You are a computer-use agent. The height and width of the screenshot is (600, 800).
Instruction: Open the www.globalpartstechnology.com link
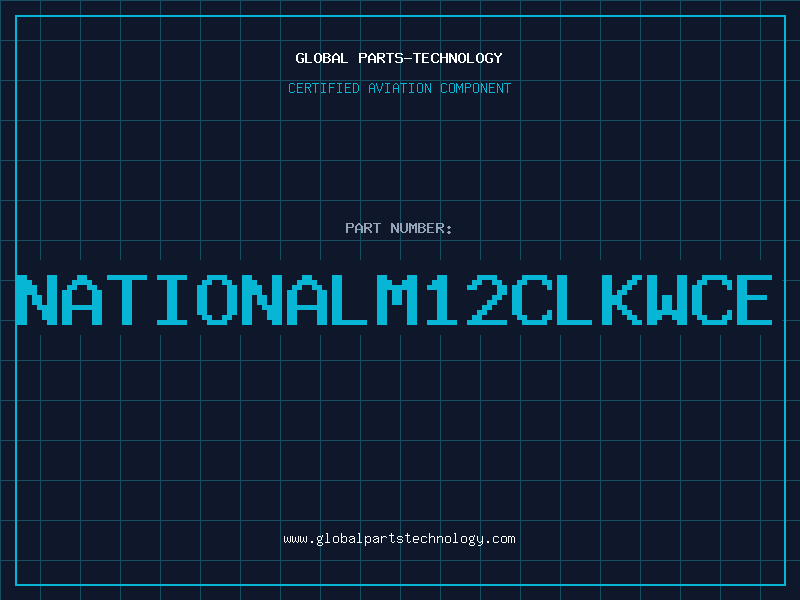tap(399, 539)
